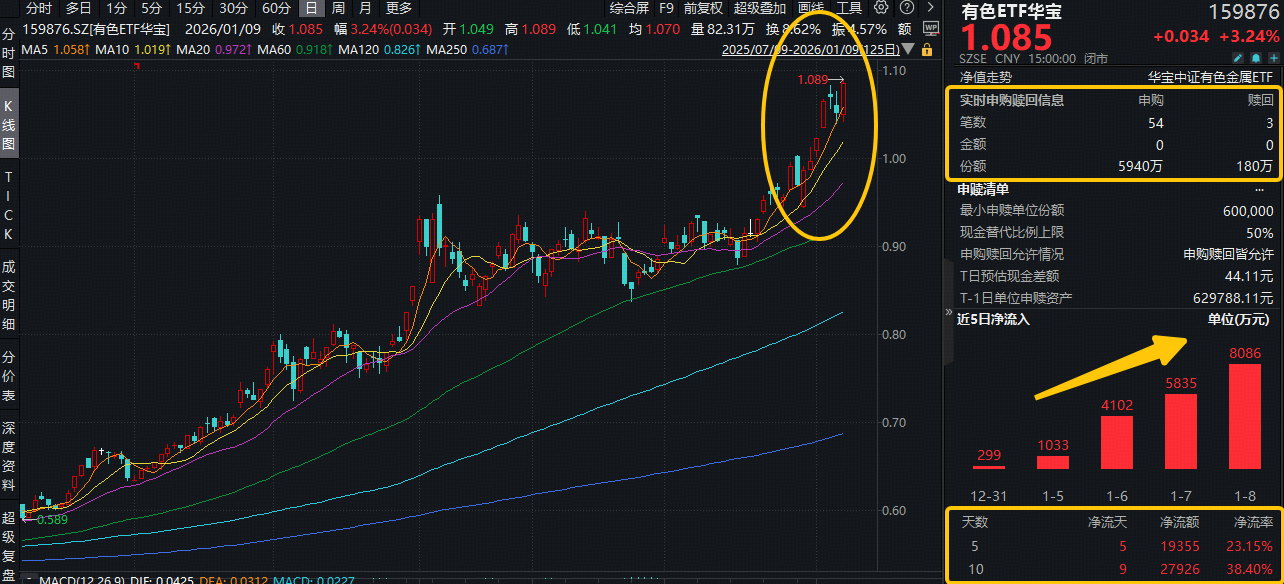Screen dimensions: 1284x584
Task: Click the lock icon beside date range
Action: coord(927,49)
